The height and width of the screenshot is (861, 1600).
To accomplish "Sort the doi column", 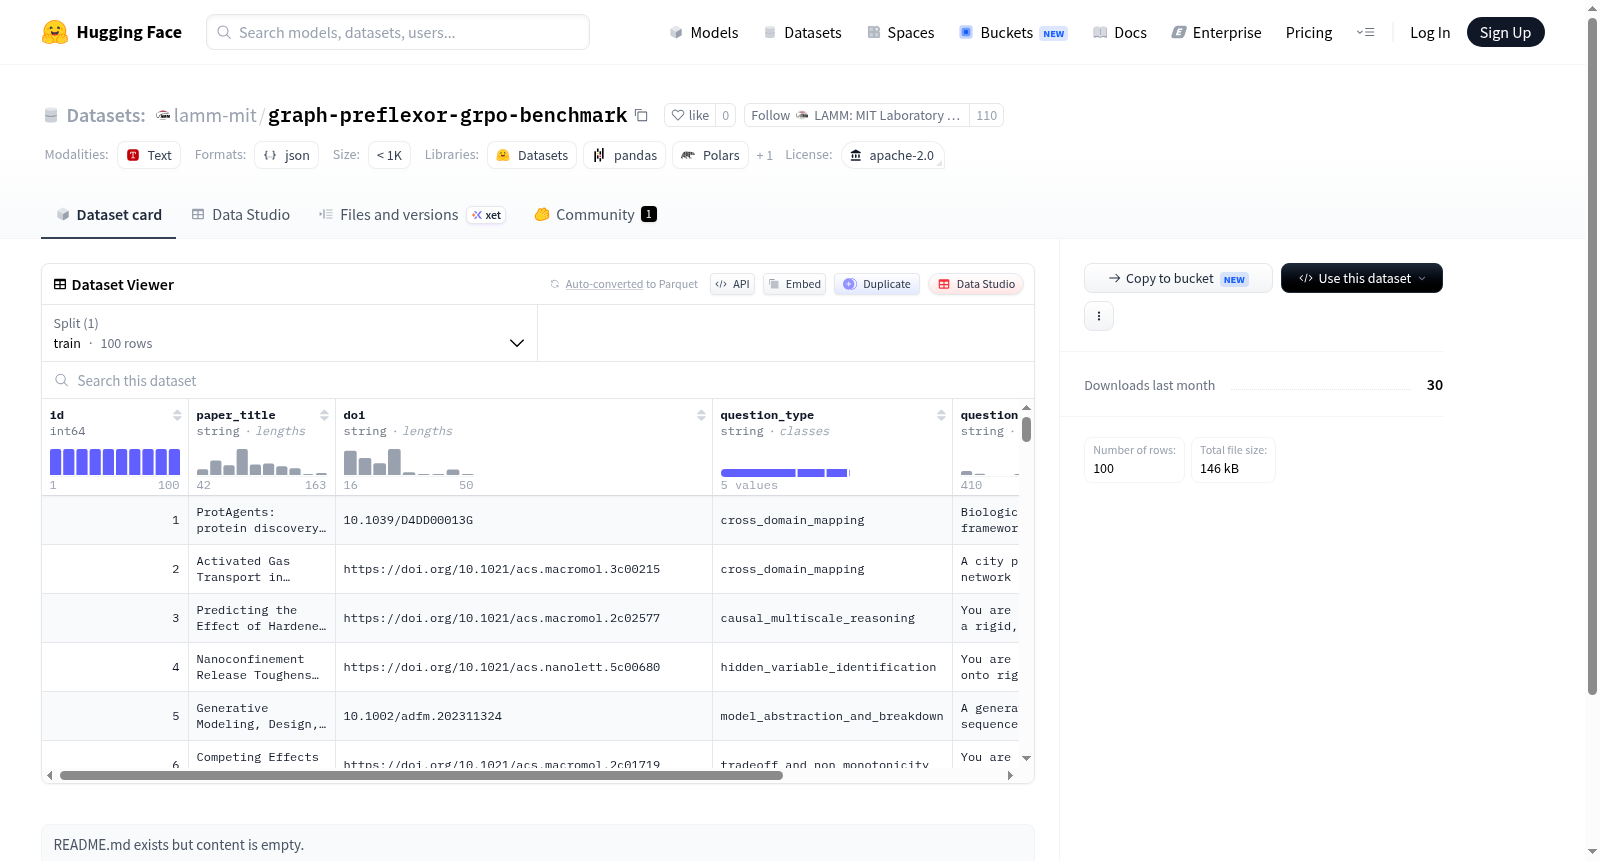I will (x=701, y=415).
